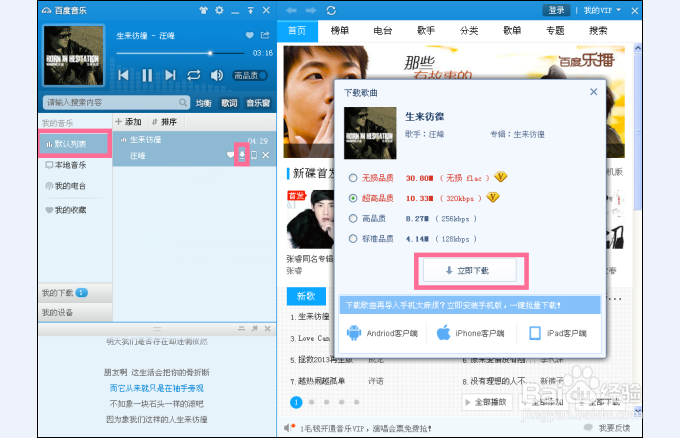Screen dimensions: 680x438
Task: Click the now-playing album art thumbnail
Action: [74, 55]
